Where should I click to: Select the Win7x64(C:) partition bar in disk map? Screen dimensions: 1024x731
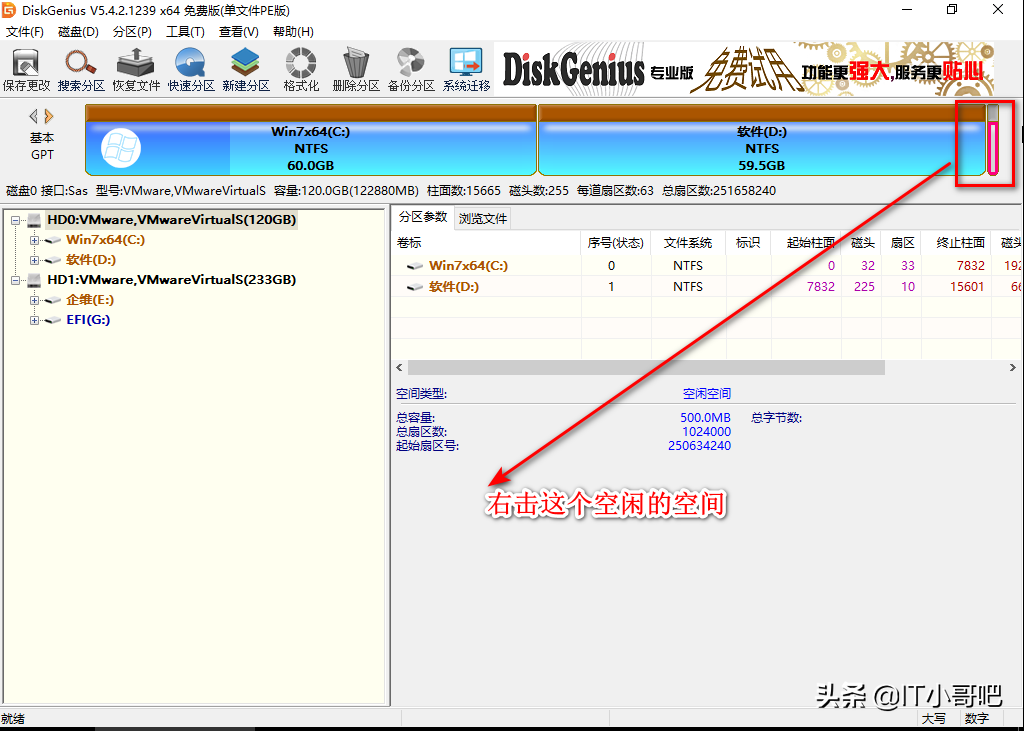pyautogui.click(x=311, y=140)
